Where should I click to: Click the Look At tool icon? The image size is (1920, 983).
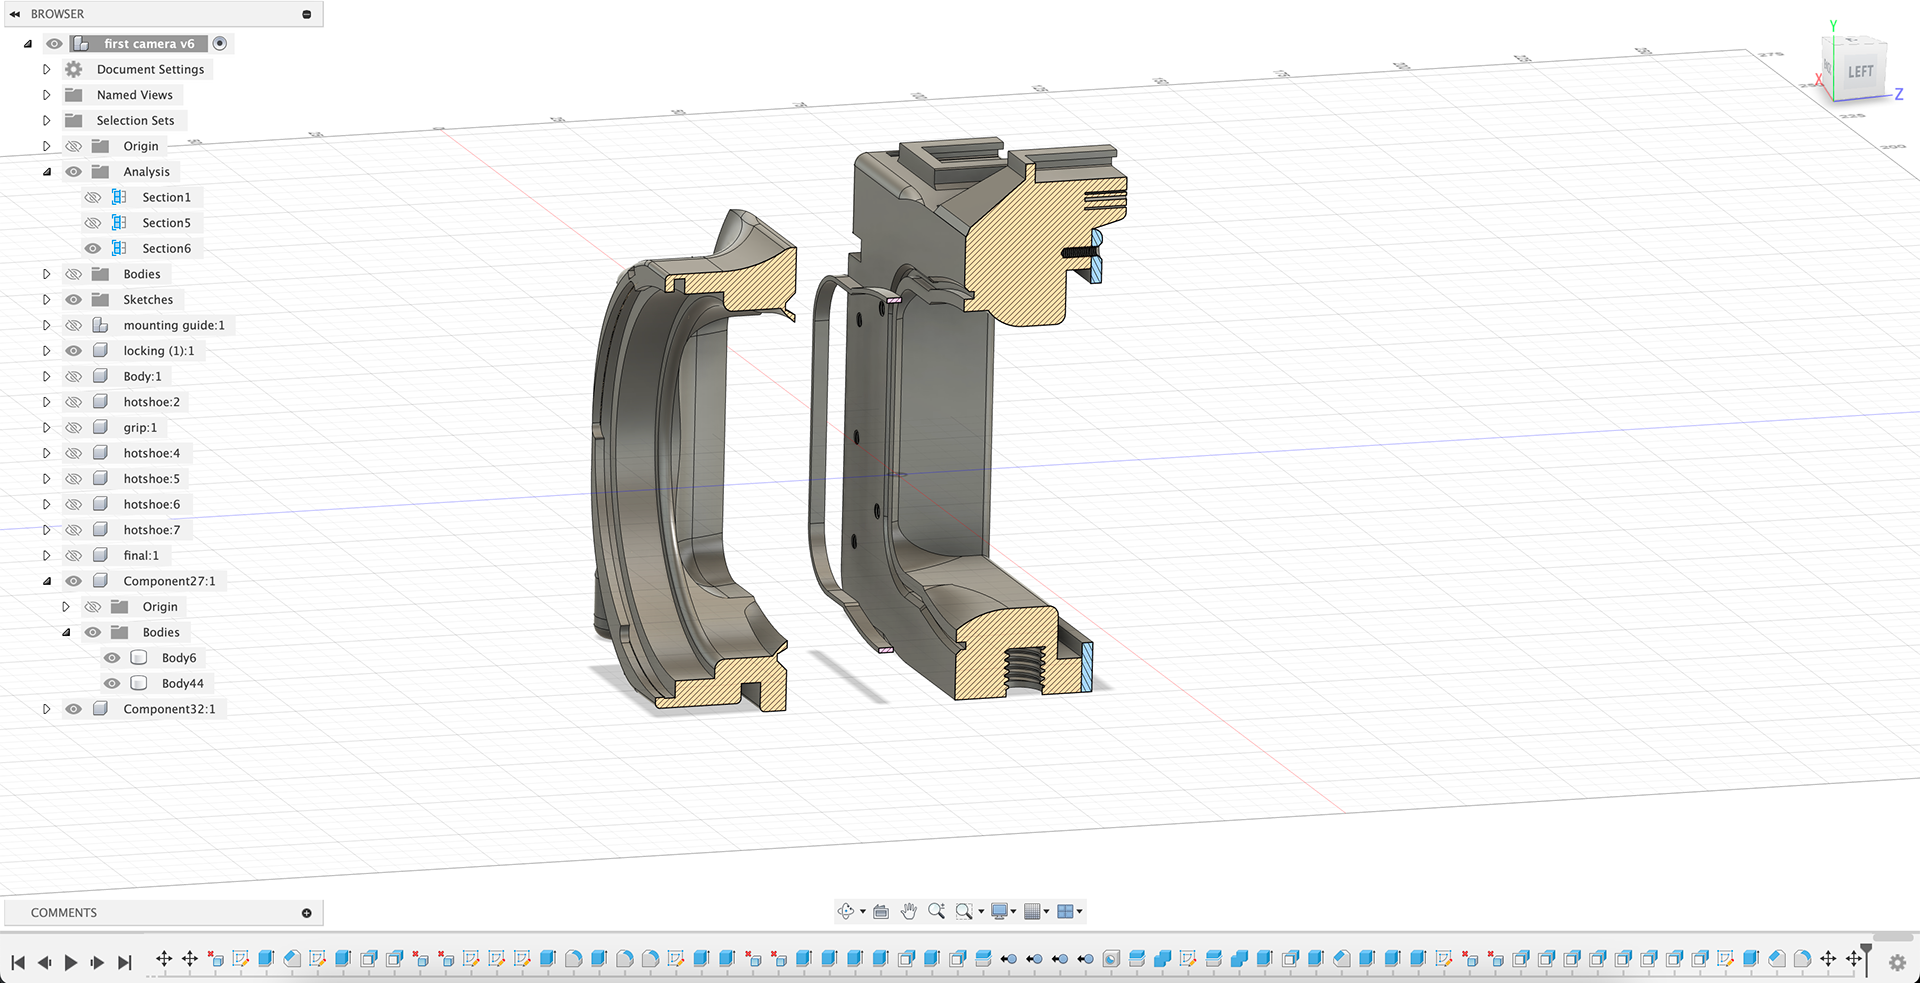[881, 911]
